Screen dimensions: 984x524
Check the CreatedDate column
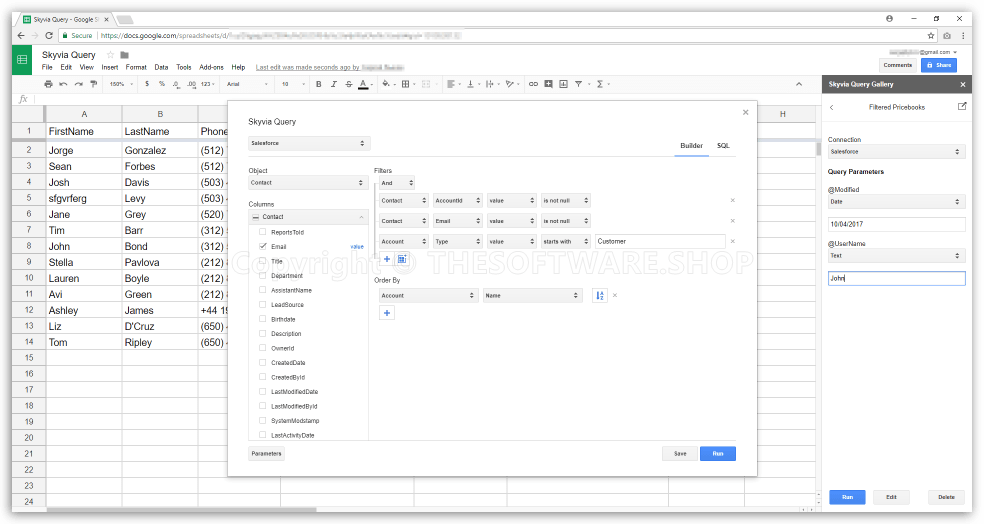263,363
